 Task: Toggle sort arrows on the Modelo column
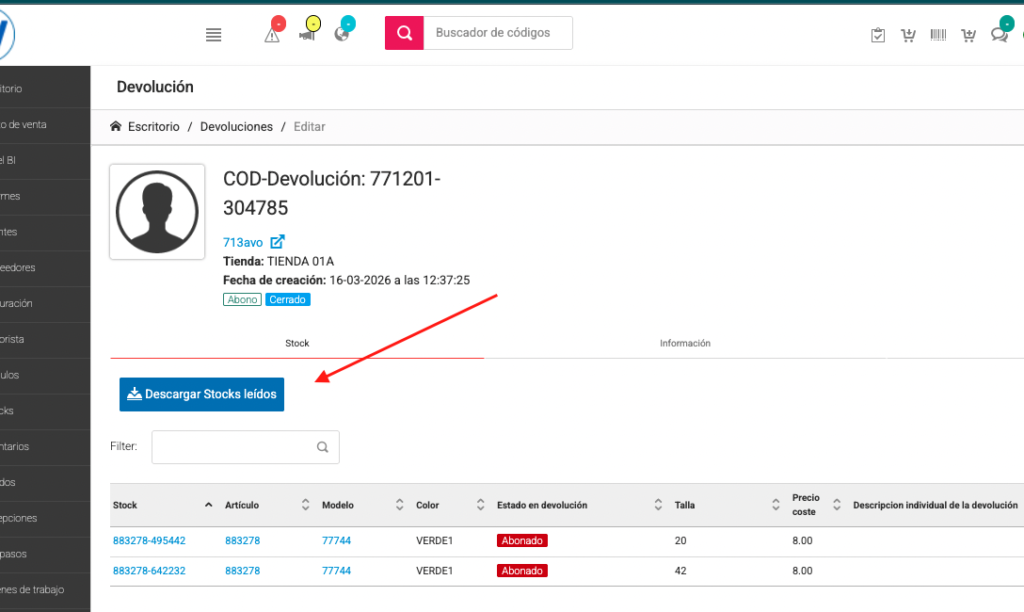[x=399, y=505]
